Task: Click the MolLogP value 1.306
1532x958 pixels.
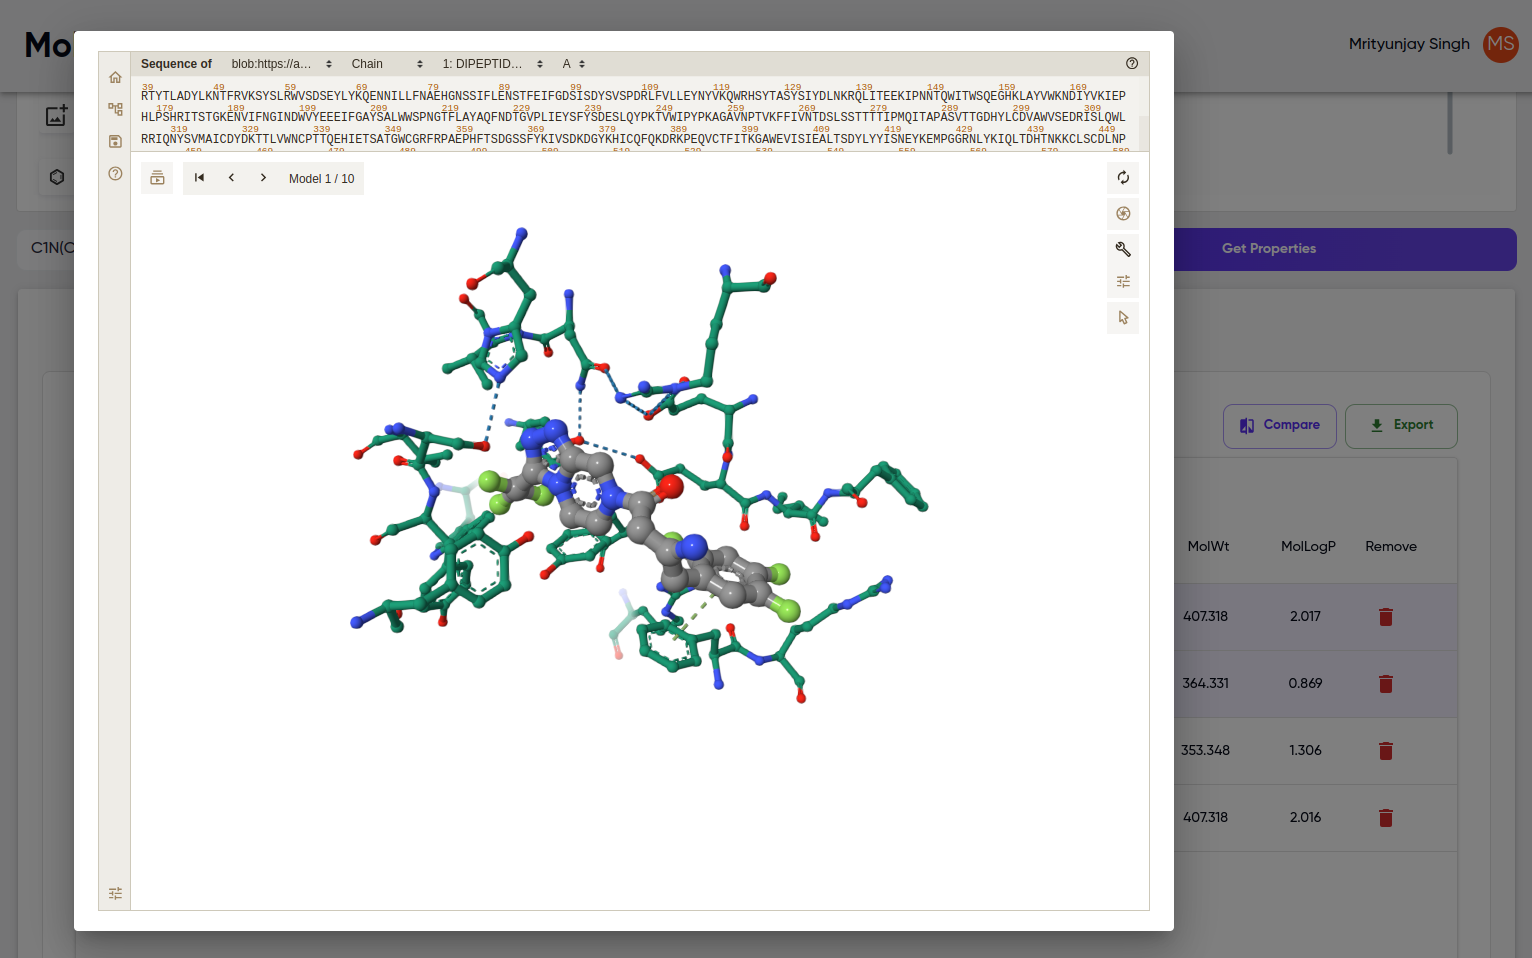Action: 1305,751
